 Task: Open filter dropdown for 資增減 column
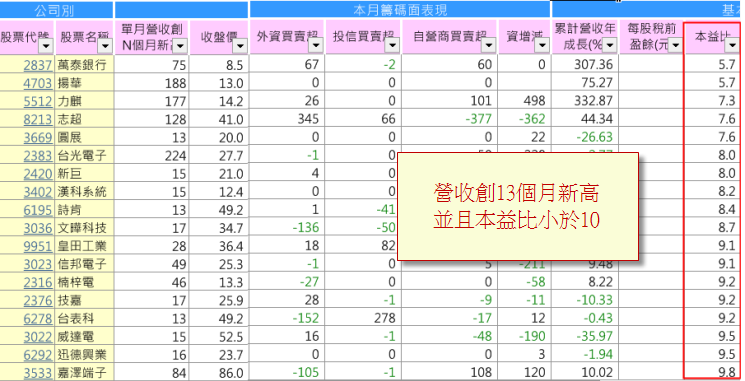pos(542,46)
